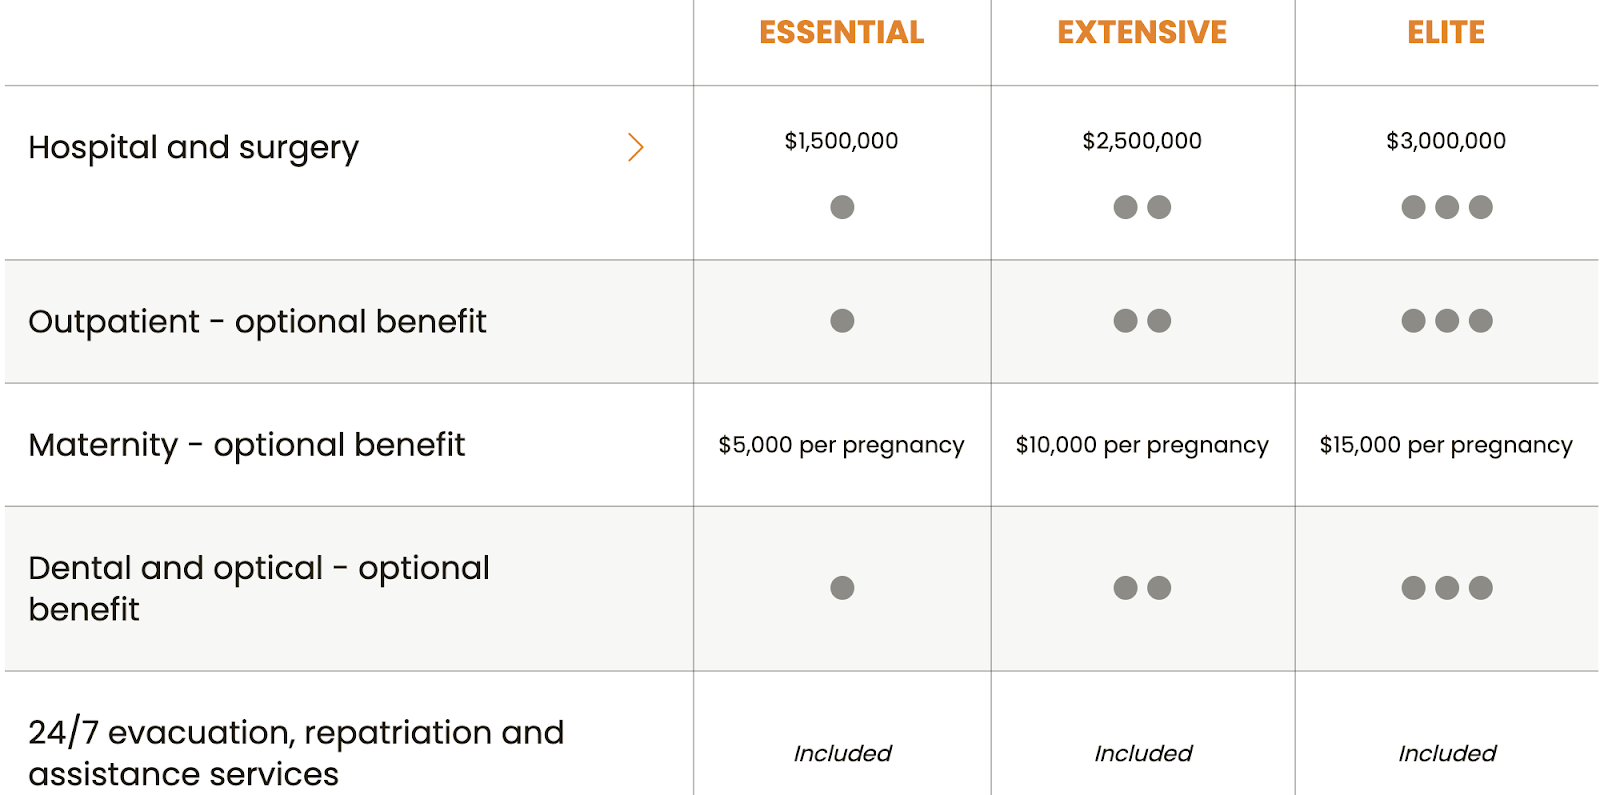
Task: Click two-dot indicator in Extensive Hospital row
Action: tap(1142, 207)
